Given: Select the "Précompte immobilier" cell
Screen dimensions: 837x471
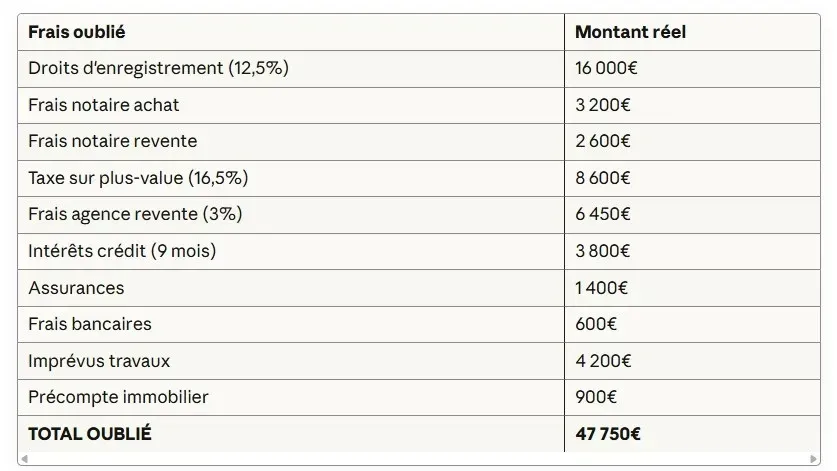Looking at the screenshot, I should coord(118,397).
